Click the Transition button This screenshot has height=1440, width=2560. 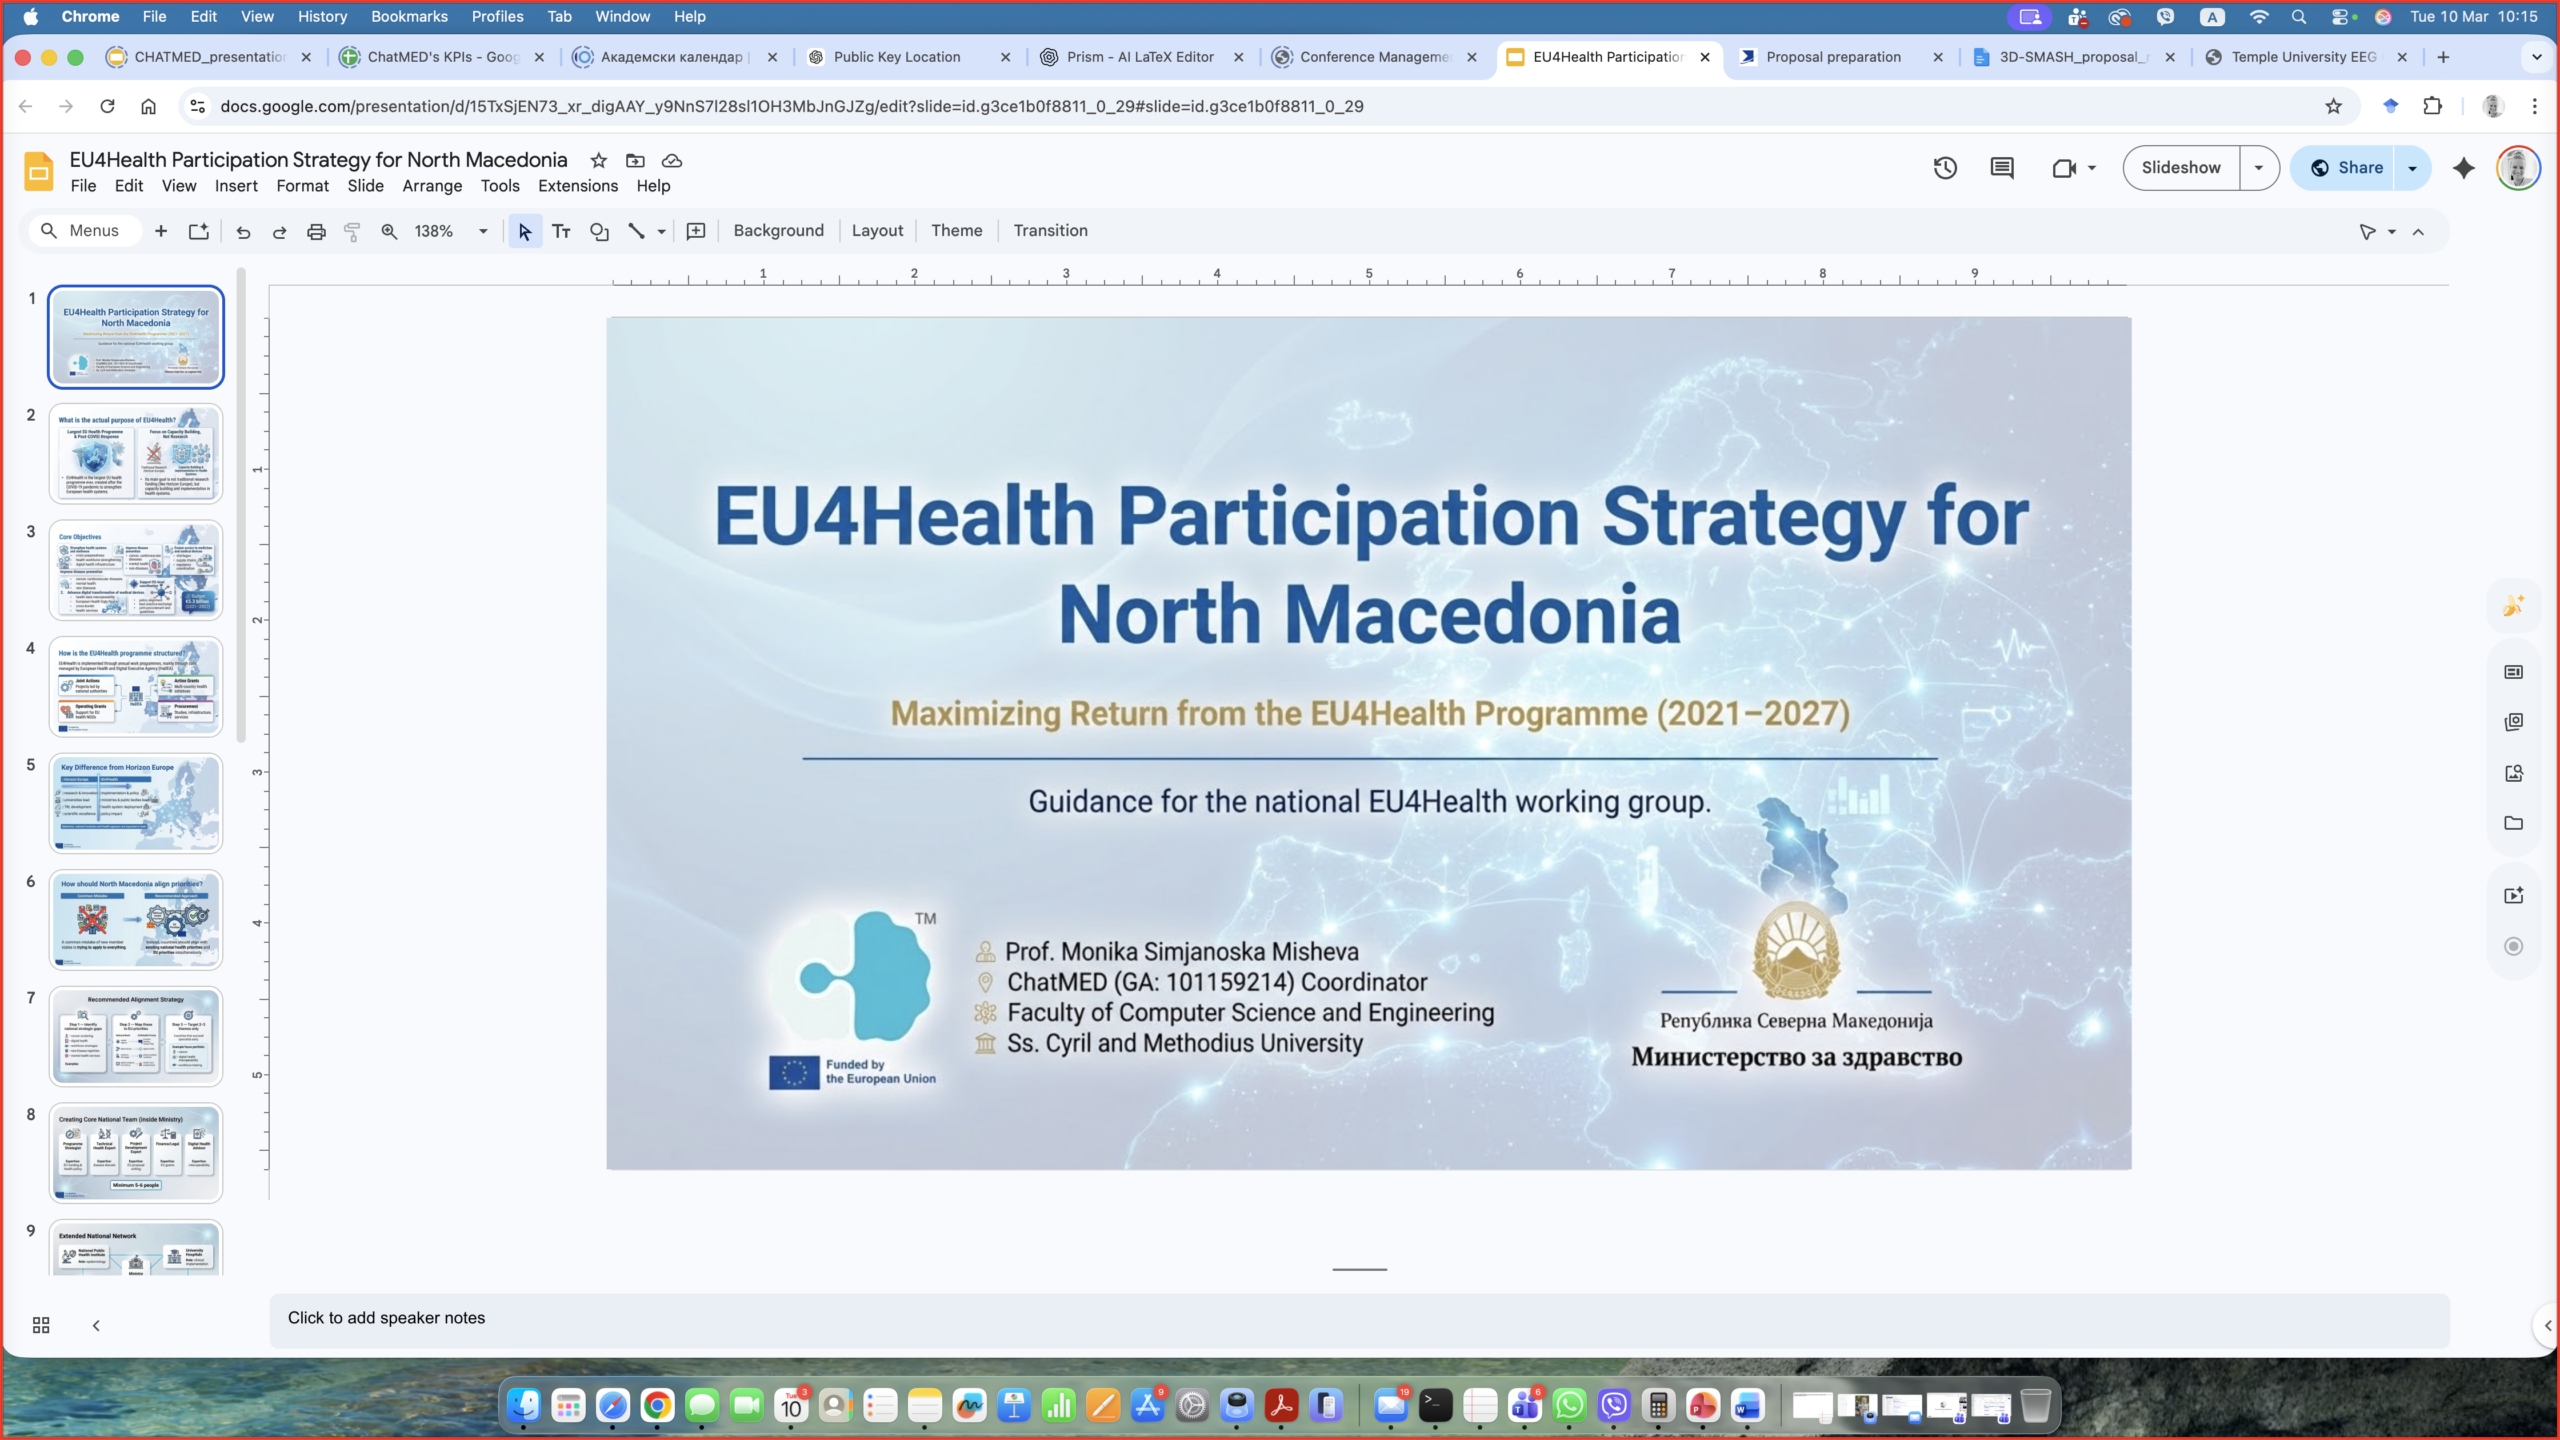click(1050, 231)
